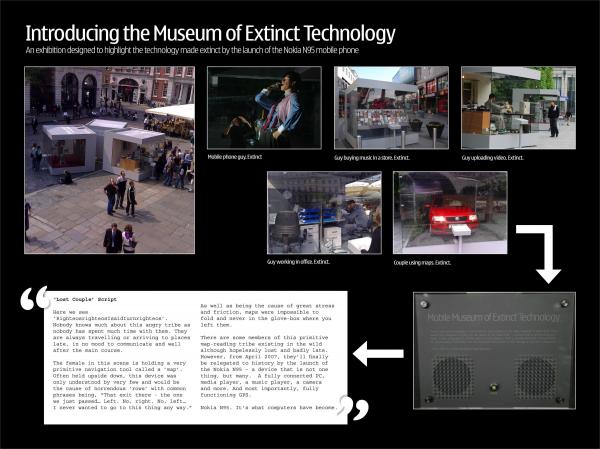Click the headline 'Introducing the Museum of Extinct Technology'
Image resolution: width=600 pixels, height=449 pixels.
point(210,33)
